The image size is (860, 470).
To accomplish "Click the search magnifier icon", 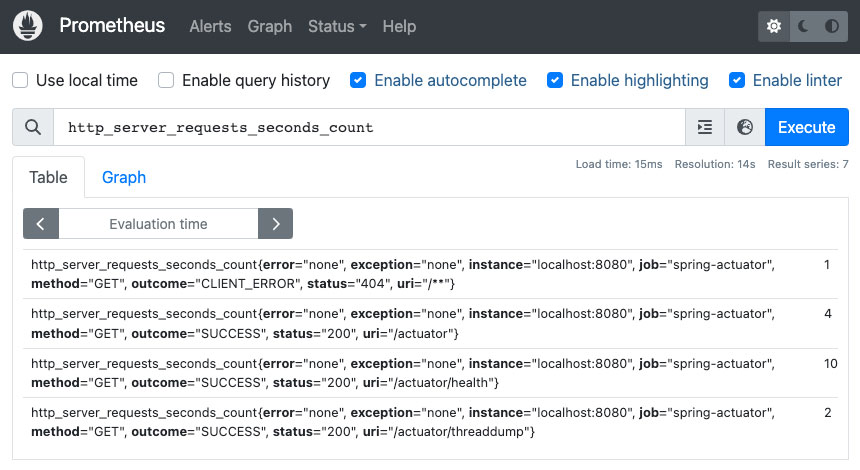I will tap(32, 127).
